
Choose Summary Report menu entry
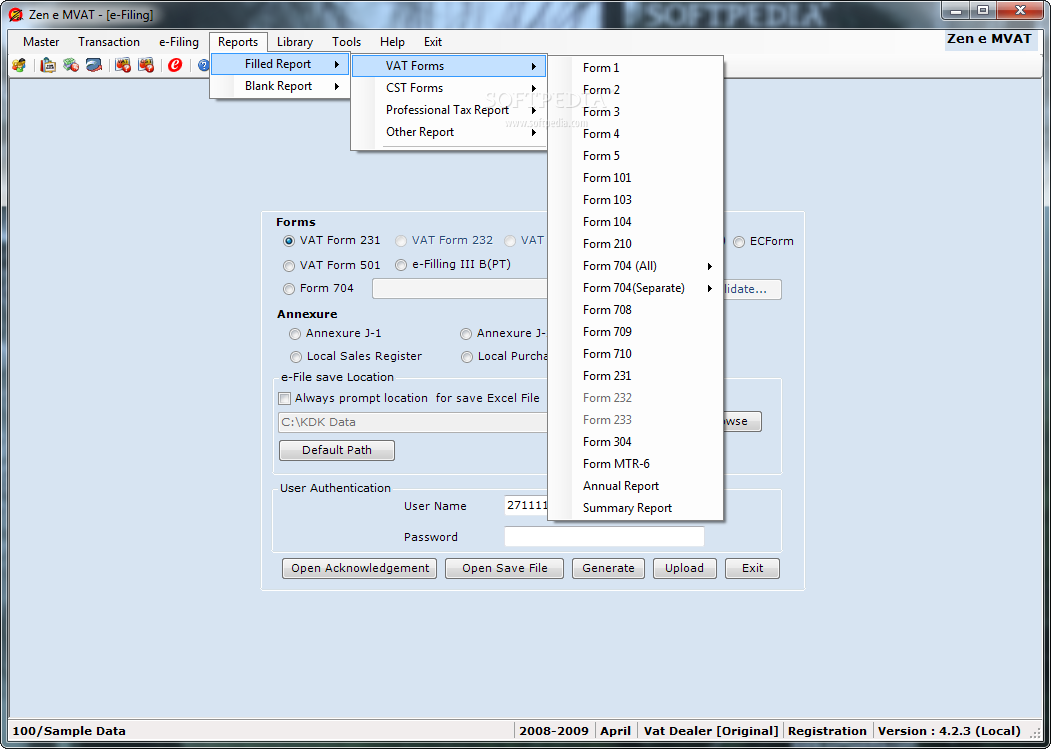click(635, 508)
